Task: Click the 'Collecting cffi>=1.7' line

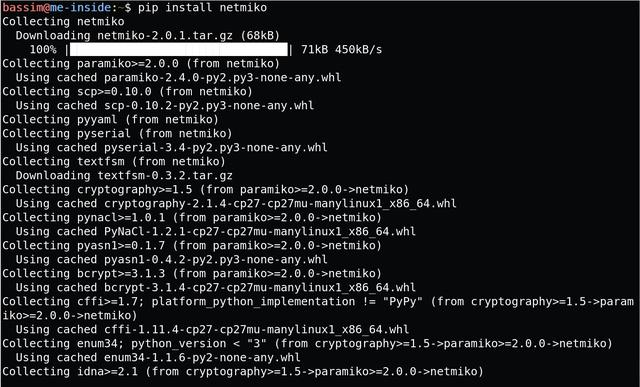Action: [x=318, y=309]
